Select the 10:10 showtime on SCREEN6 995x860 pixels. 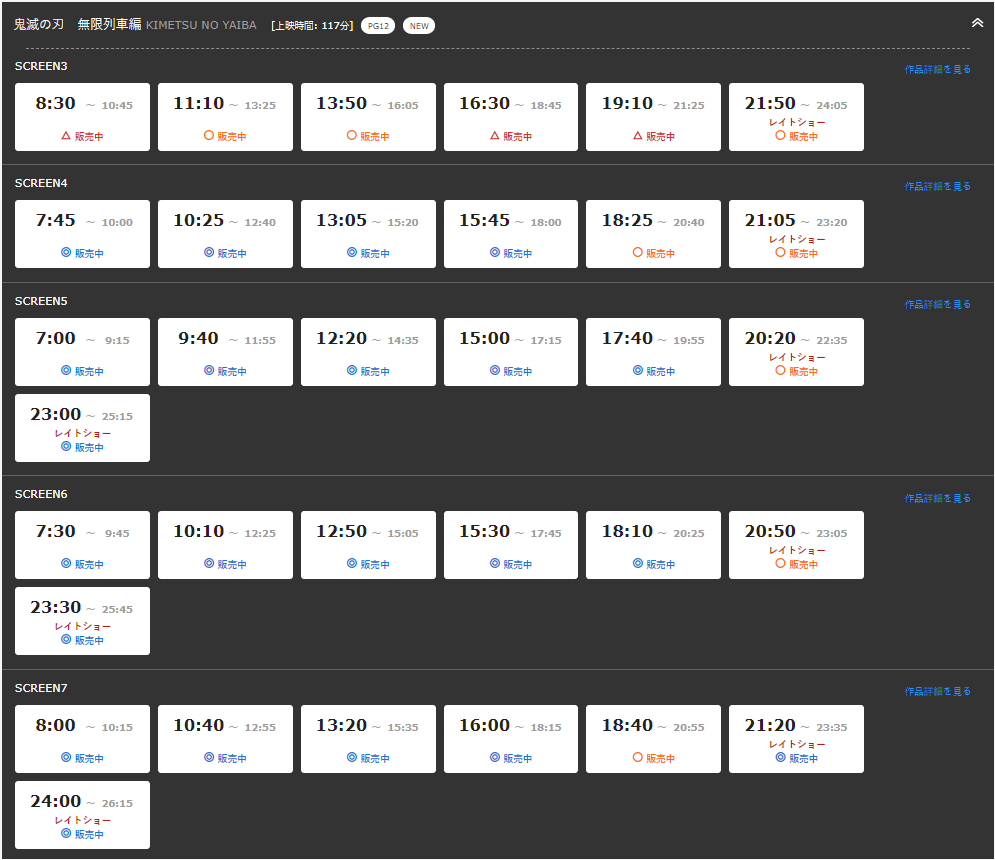pos(225,545)
